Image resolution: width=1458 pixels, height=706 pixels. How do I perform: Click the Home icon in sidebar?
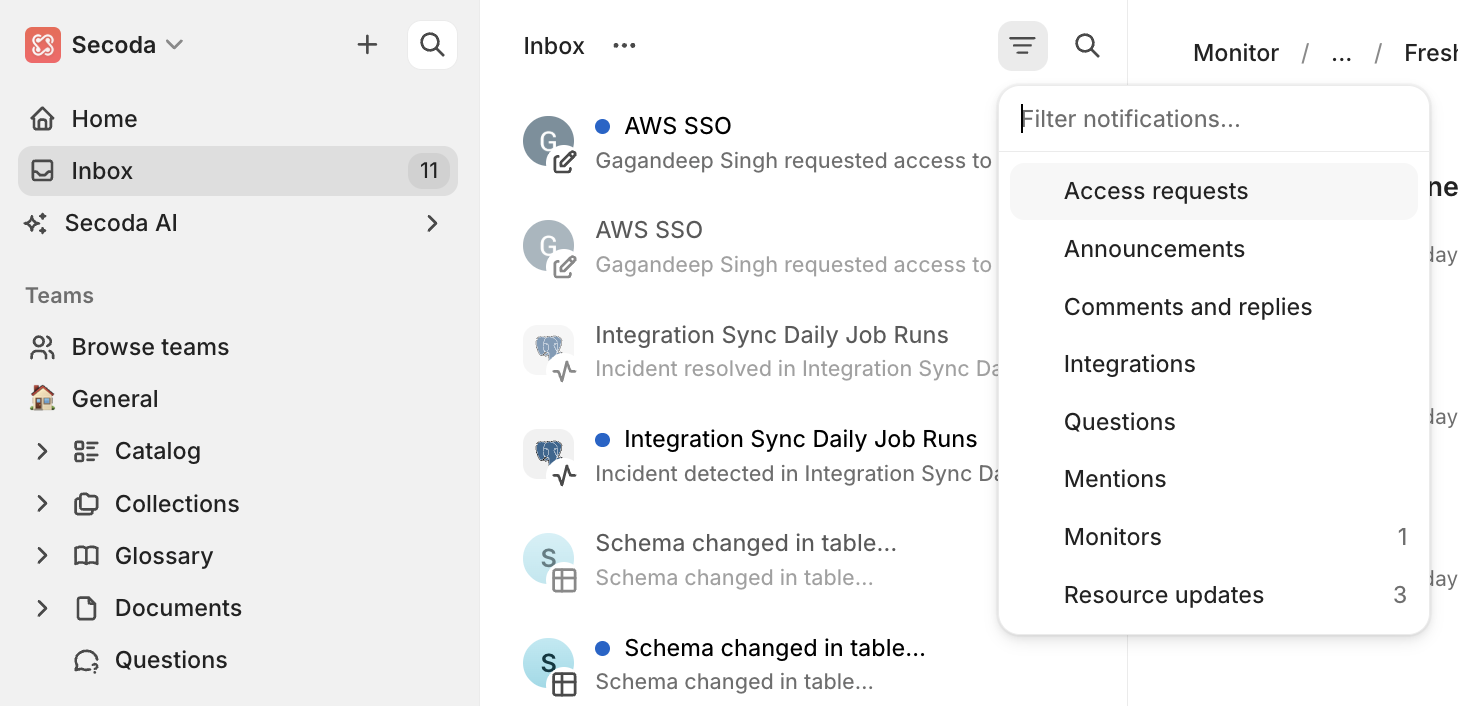click(42, 119)
